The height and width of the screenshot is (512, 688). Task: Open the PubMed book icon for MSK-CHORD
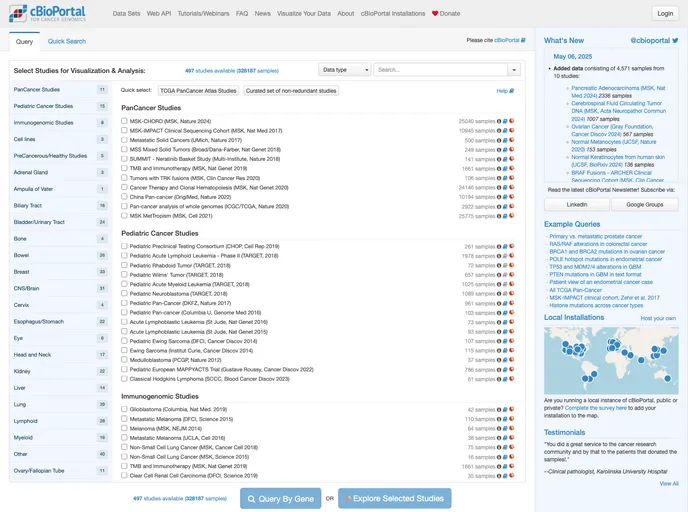point(505,121)
